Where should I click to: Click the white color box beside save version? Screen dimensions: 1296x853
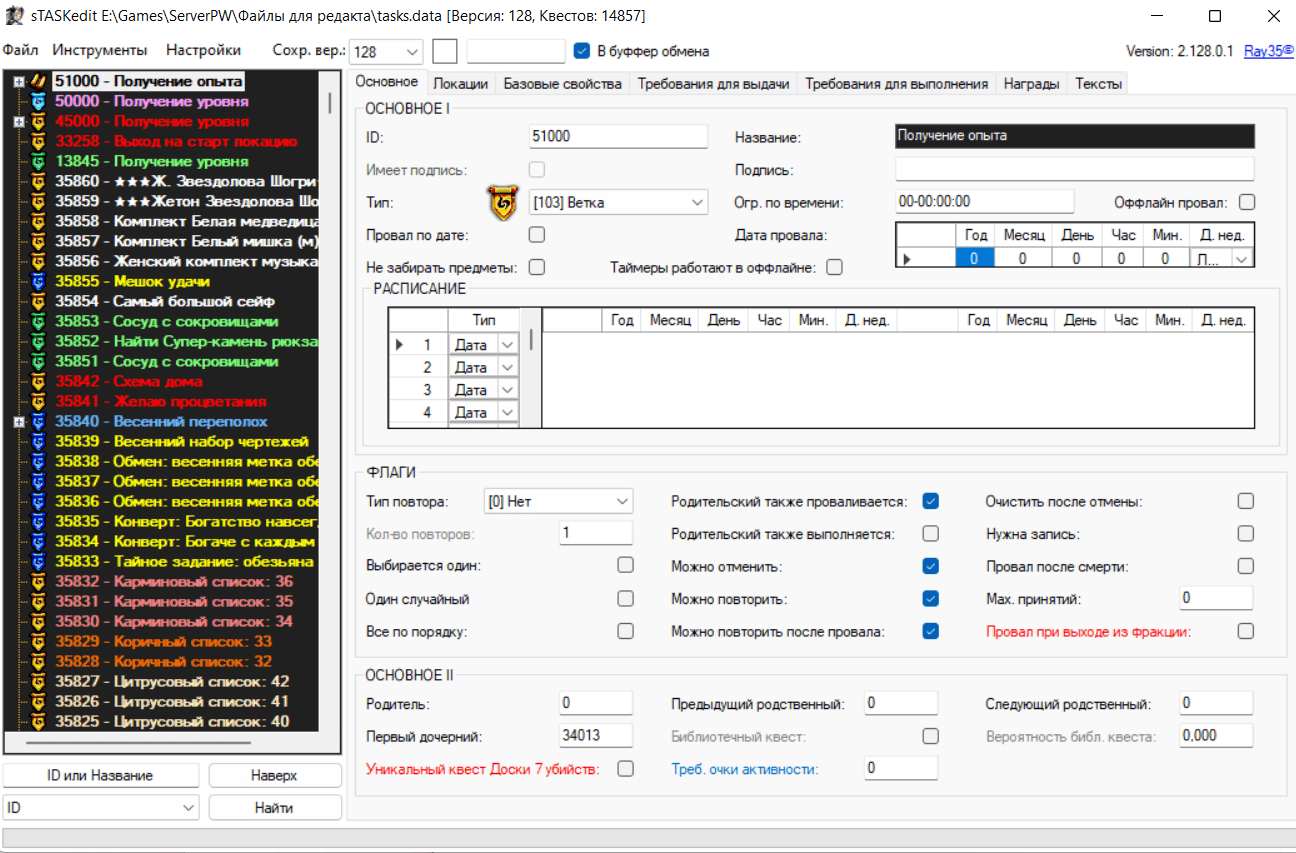[x=445, y=51]
